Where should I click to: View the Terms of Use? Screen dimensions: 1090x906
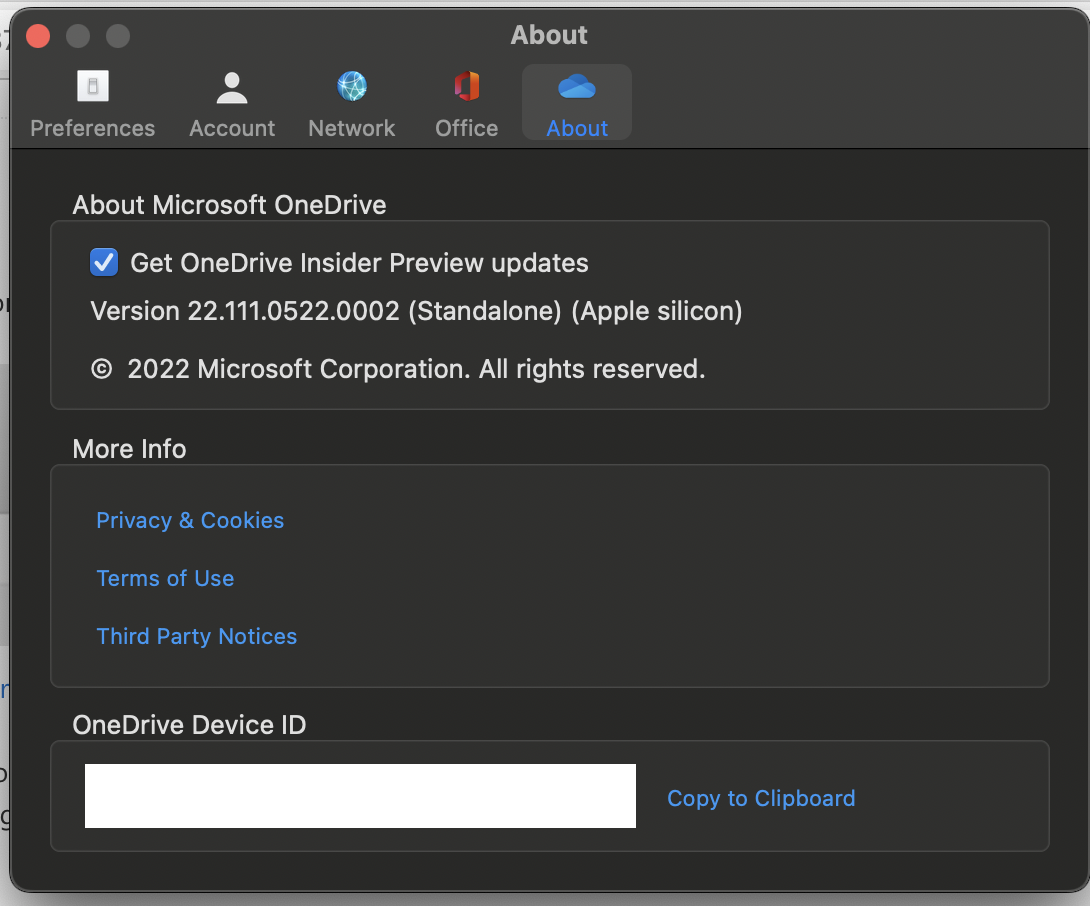click(165, 578)
